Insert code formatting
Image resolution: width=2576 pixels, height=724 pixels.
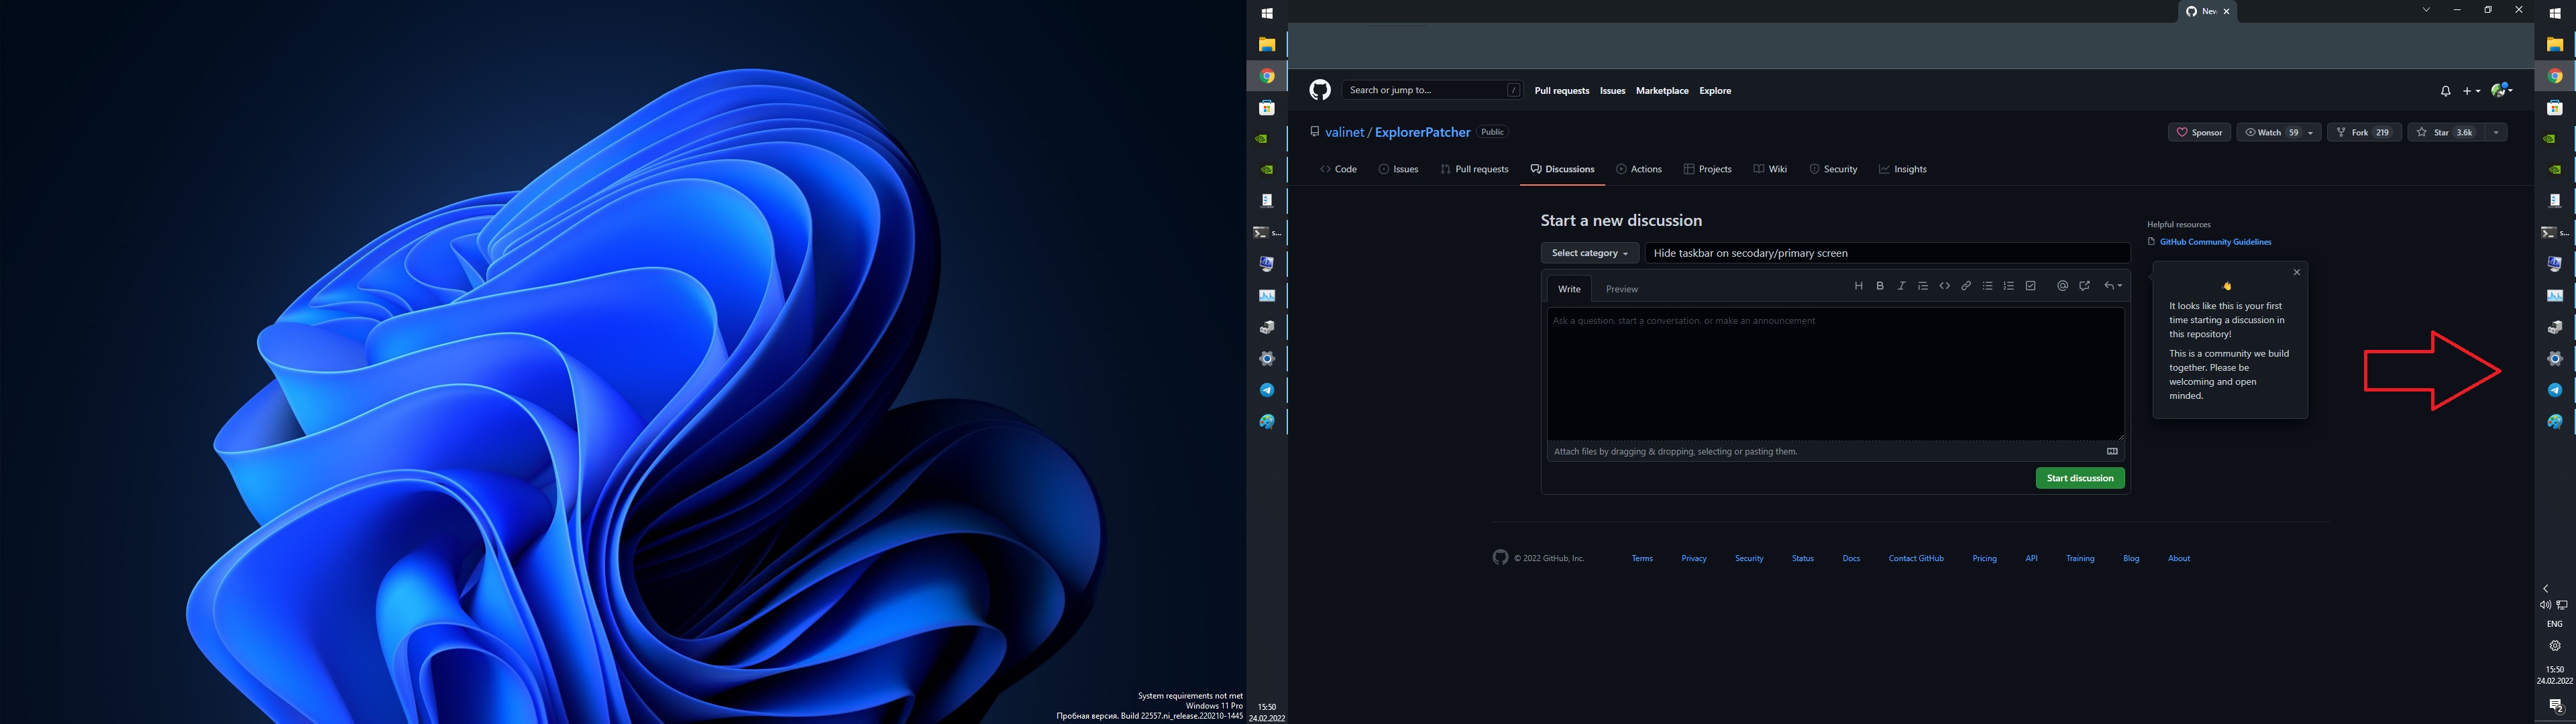click(x=1945, y=286)
